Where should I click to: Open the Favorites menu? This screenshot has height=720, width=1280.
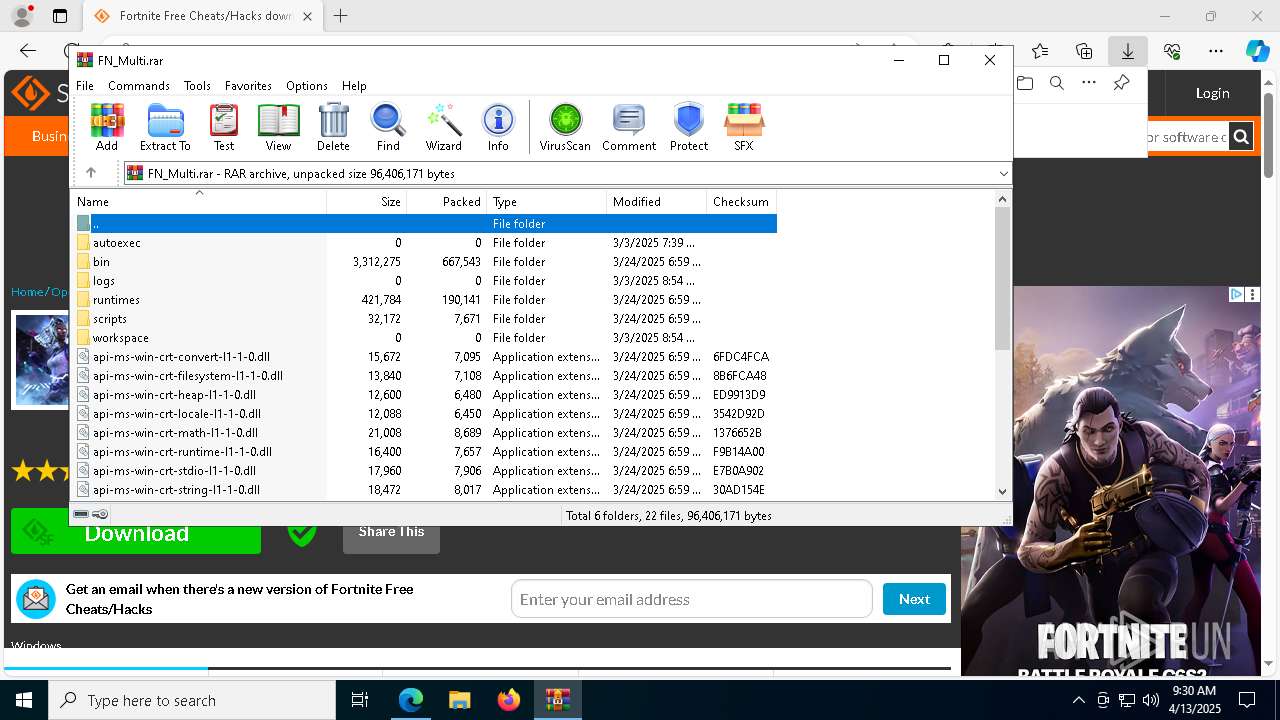click(248, 86)
